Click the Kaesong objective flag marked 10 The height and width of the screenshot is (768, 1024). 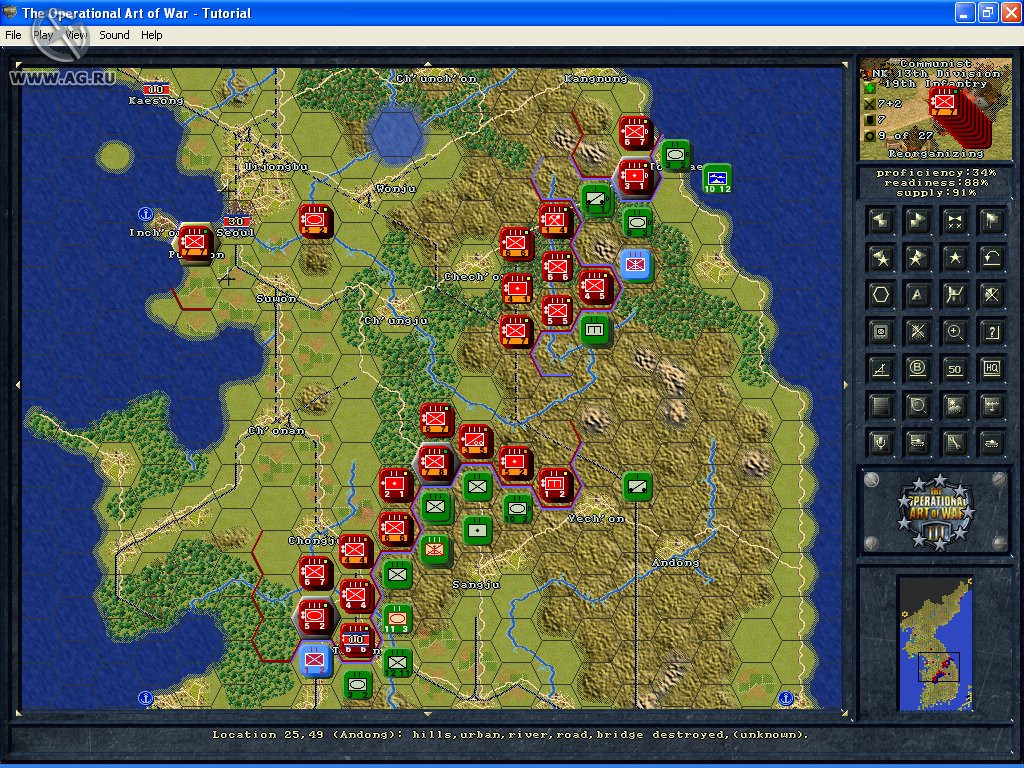[155, 89]
